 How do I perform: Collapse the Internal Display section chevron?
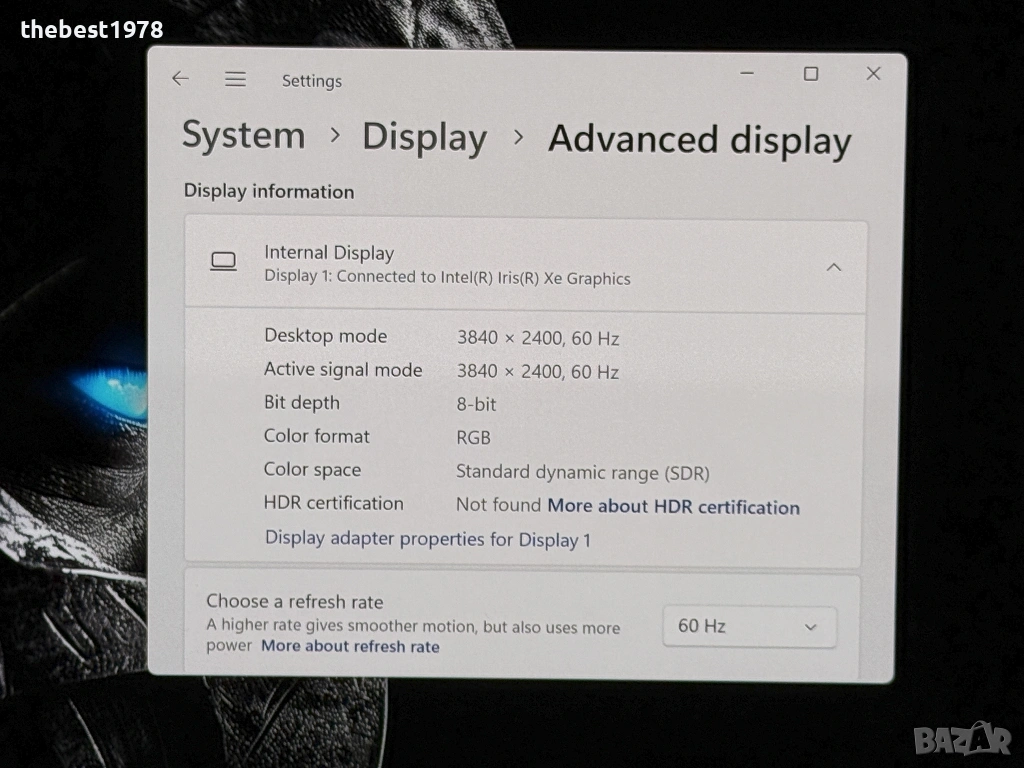[x=833, y=267]
